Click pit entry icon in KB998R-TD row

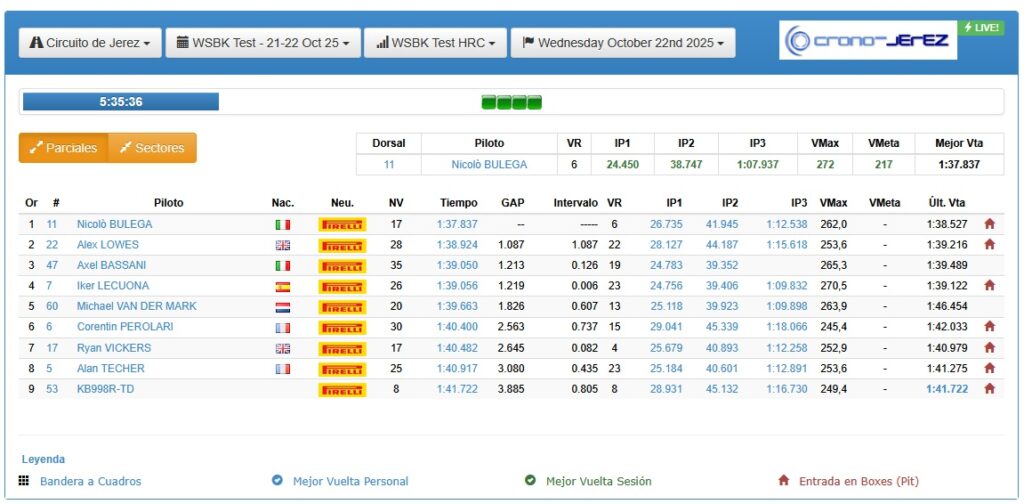[989, 389]
